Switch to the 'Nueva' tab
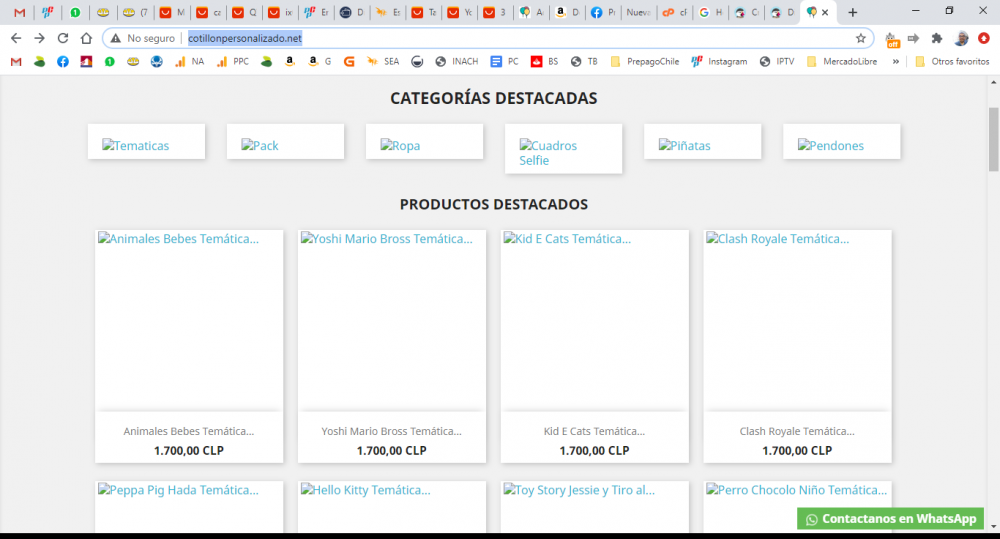The width and height of the screenshot is (1000, 539). (x=638, y=12)
